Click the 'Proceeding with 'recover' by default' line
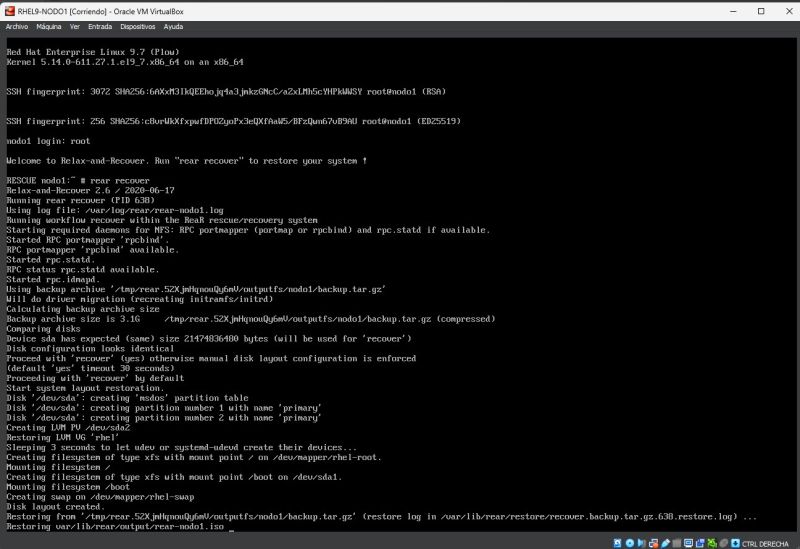 click(x=95, y=378)
